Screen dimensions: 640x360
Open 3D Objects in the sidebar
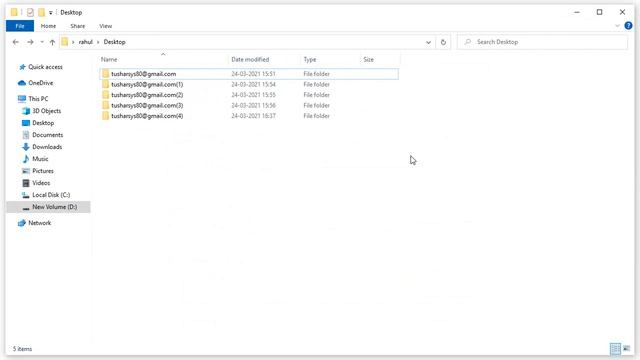pos(47,111)
